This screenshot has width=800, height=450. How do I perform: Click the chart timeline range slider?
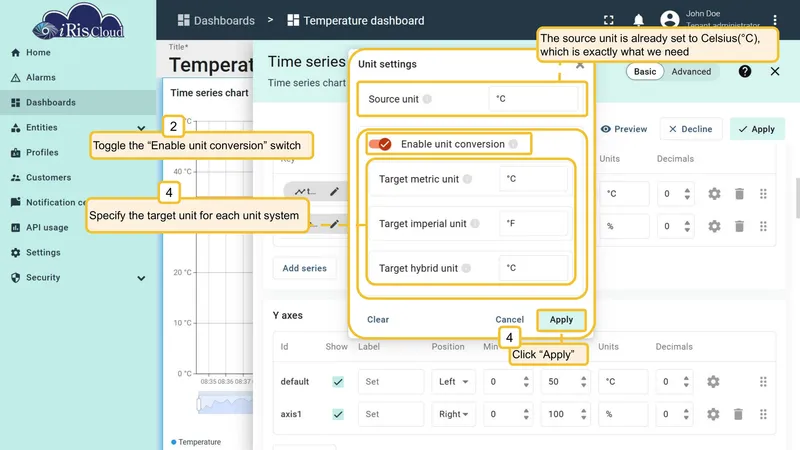coord(224,404)
